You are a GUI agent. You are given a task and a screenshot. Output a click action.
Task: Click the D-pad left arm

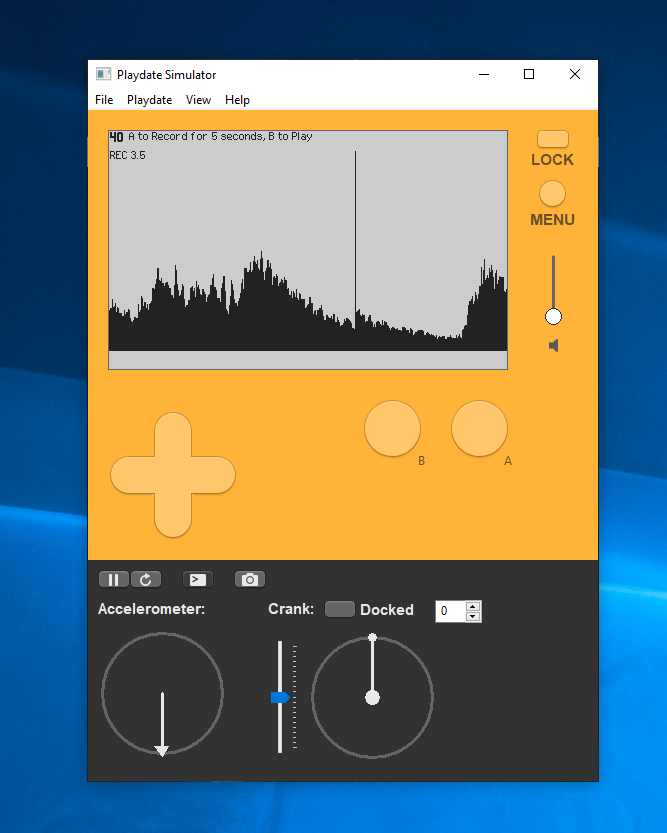(x=133, y=474)
